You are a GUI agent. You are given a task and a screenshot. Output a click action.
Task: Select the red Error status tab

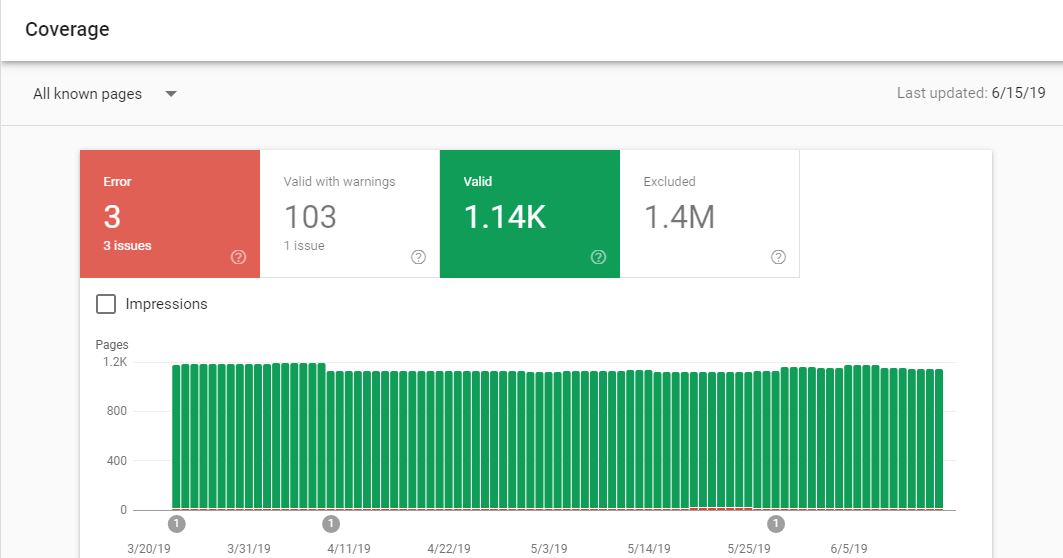(x=170, y=214)
